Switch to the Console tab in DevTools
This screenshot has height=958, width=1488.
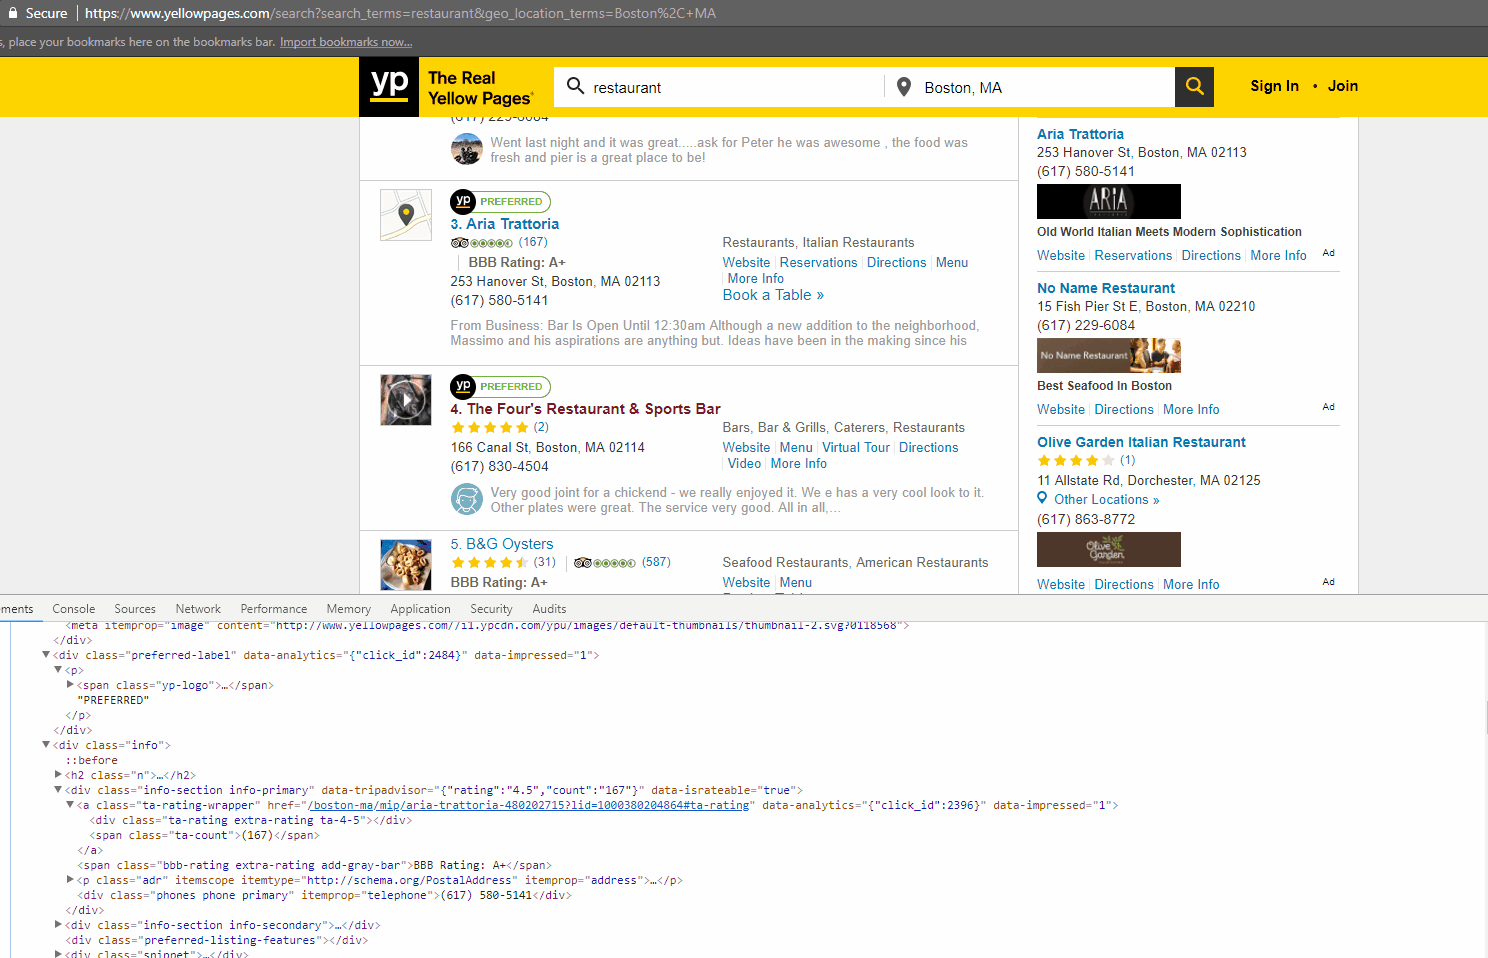[73, 608]
